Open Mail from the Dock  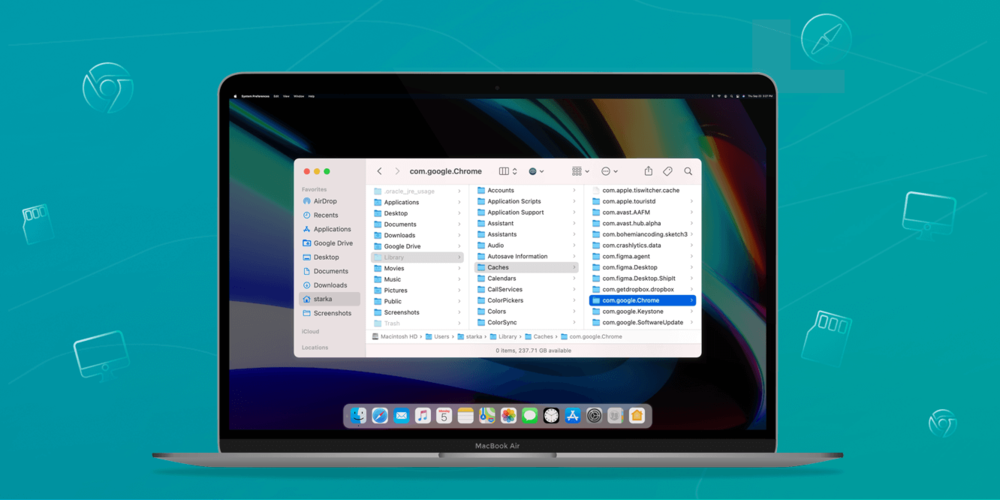(401, 416)
